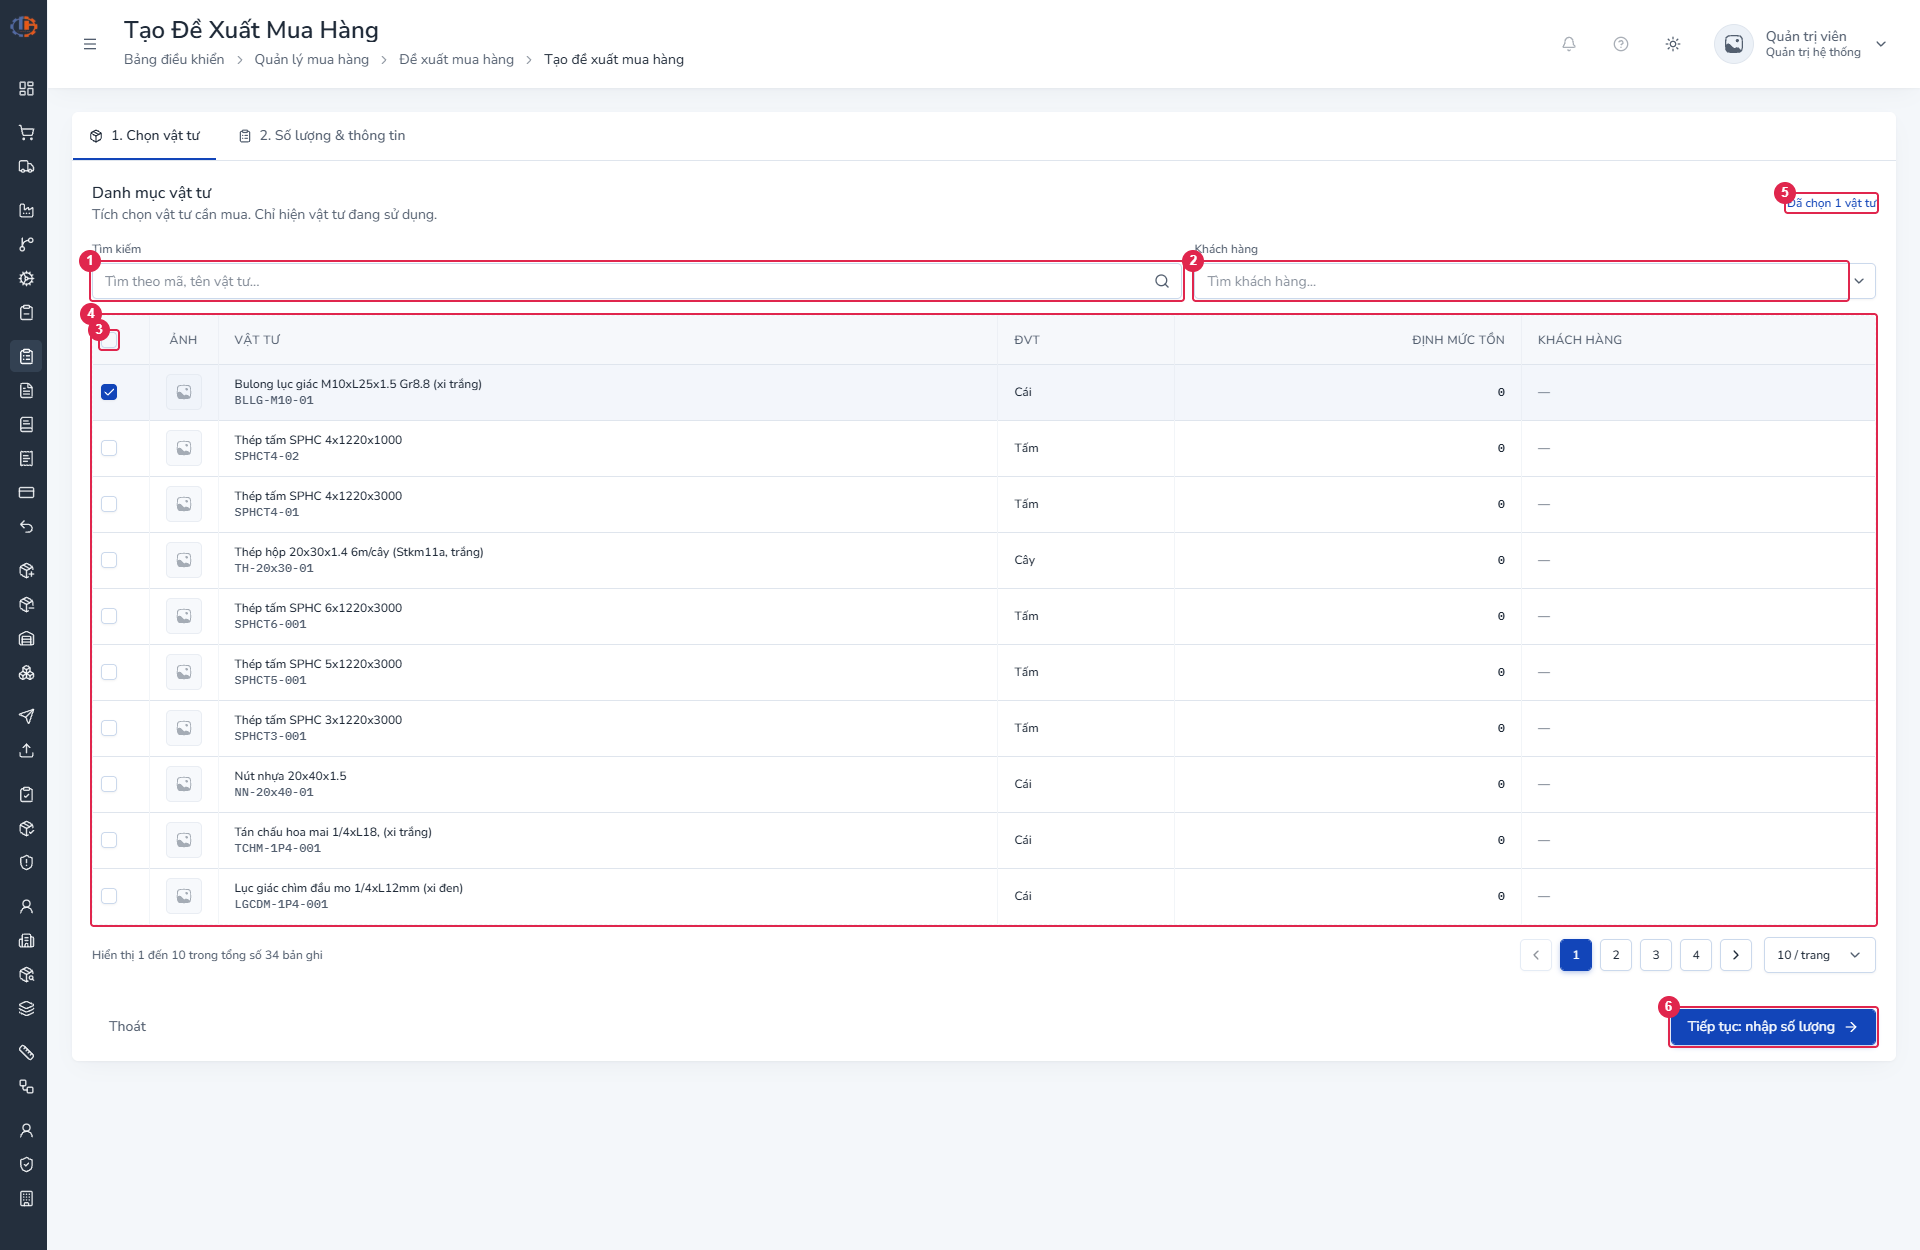Click the app logo in top-left corner
This screenshot has width=1920, height=1250.
[24, 26]
